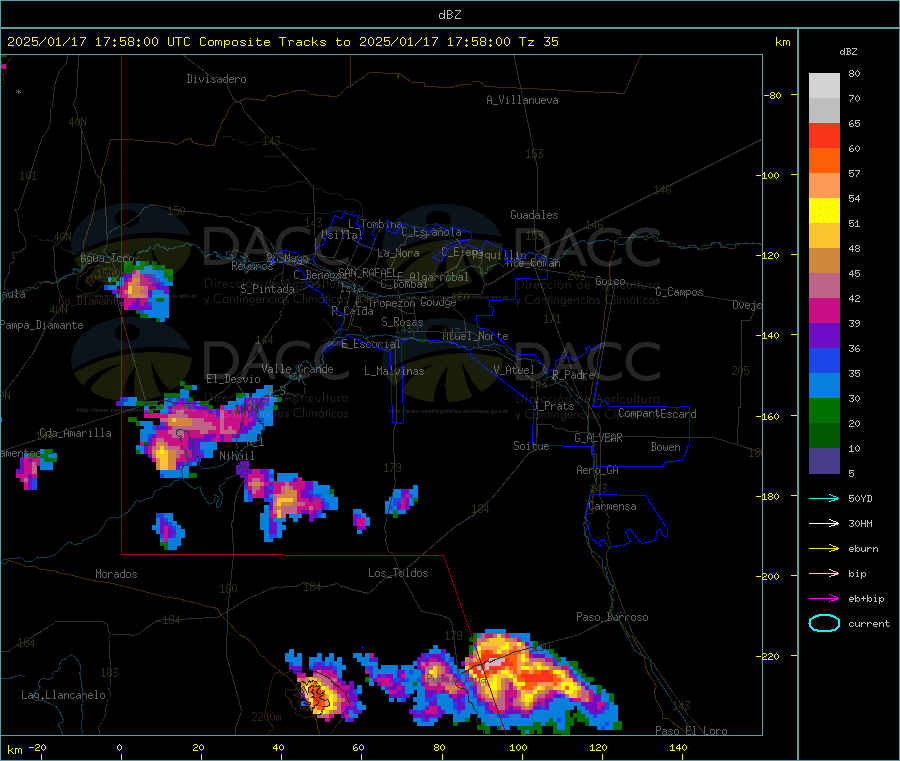Click the Aero_GH map label
The width and height of the screenshot is (900, 761).
(x=597, y=470)
